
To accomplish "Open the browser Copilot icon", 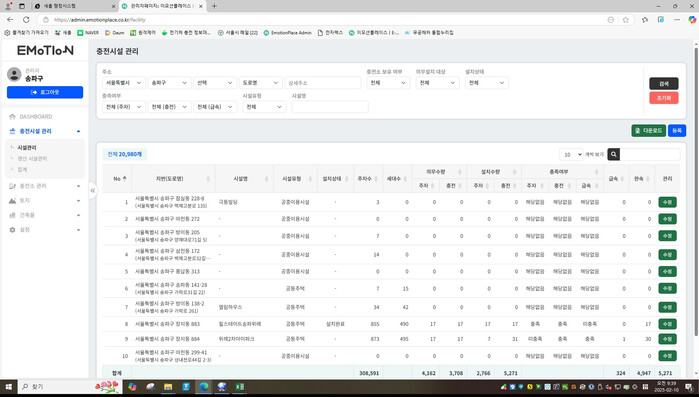I will tap(692, 20).
